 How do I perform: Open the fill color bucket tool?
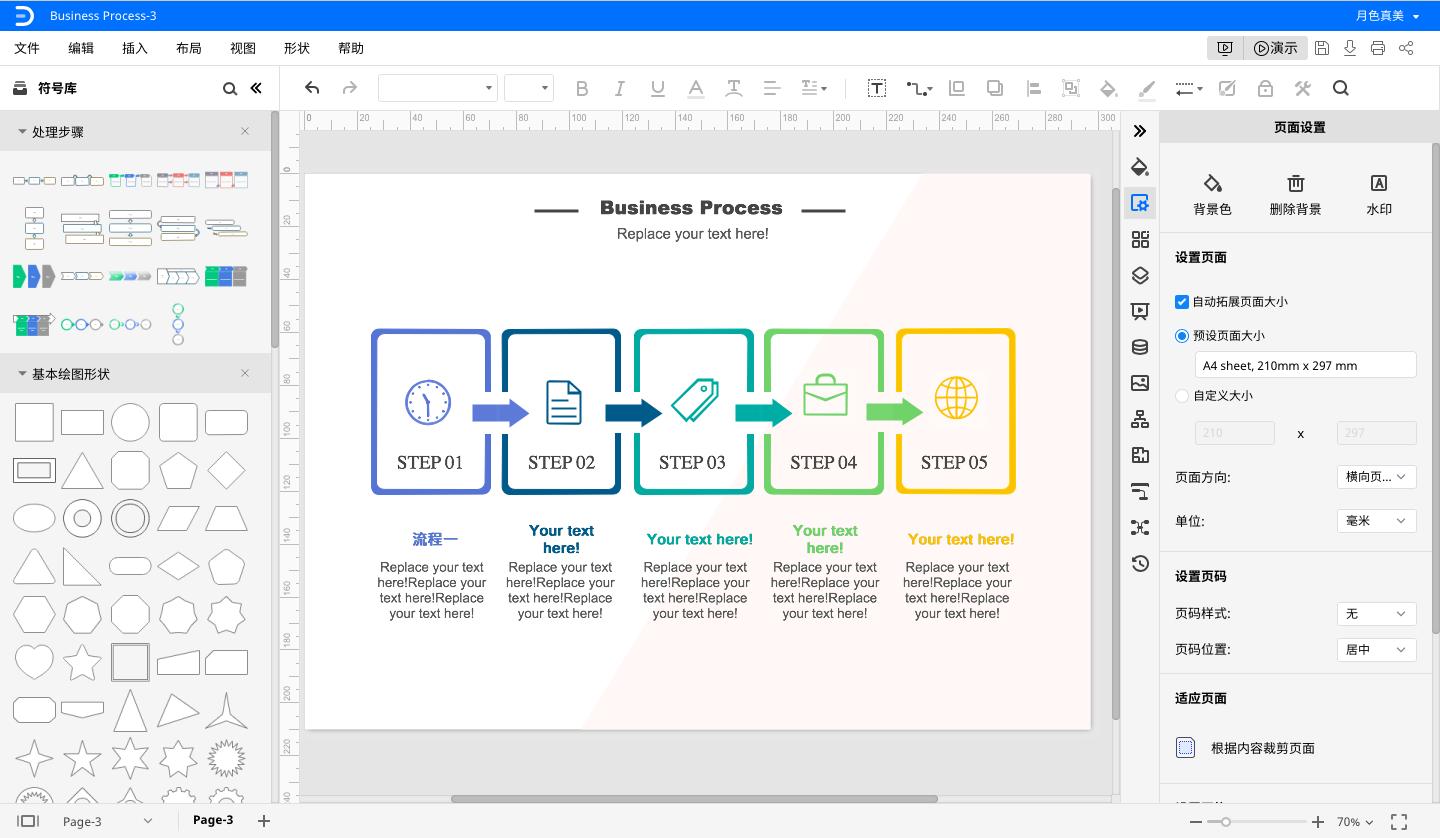1108,88
